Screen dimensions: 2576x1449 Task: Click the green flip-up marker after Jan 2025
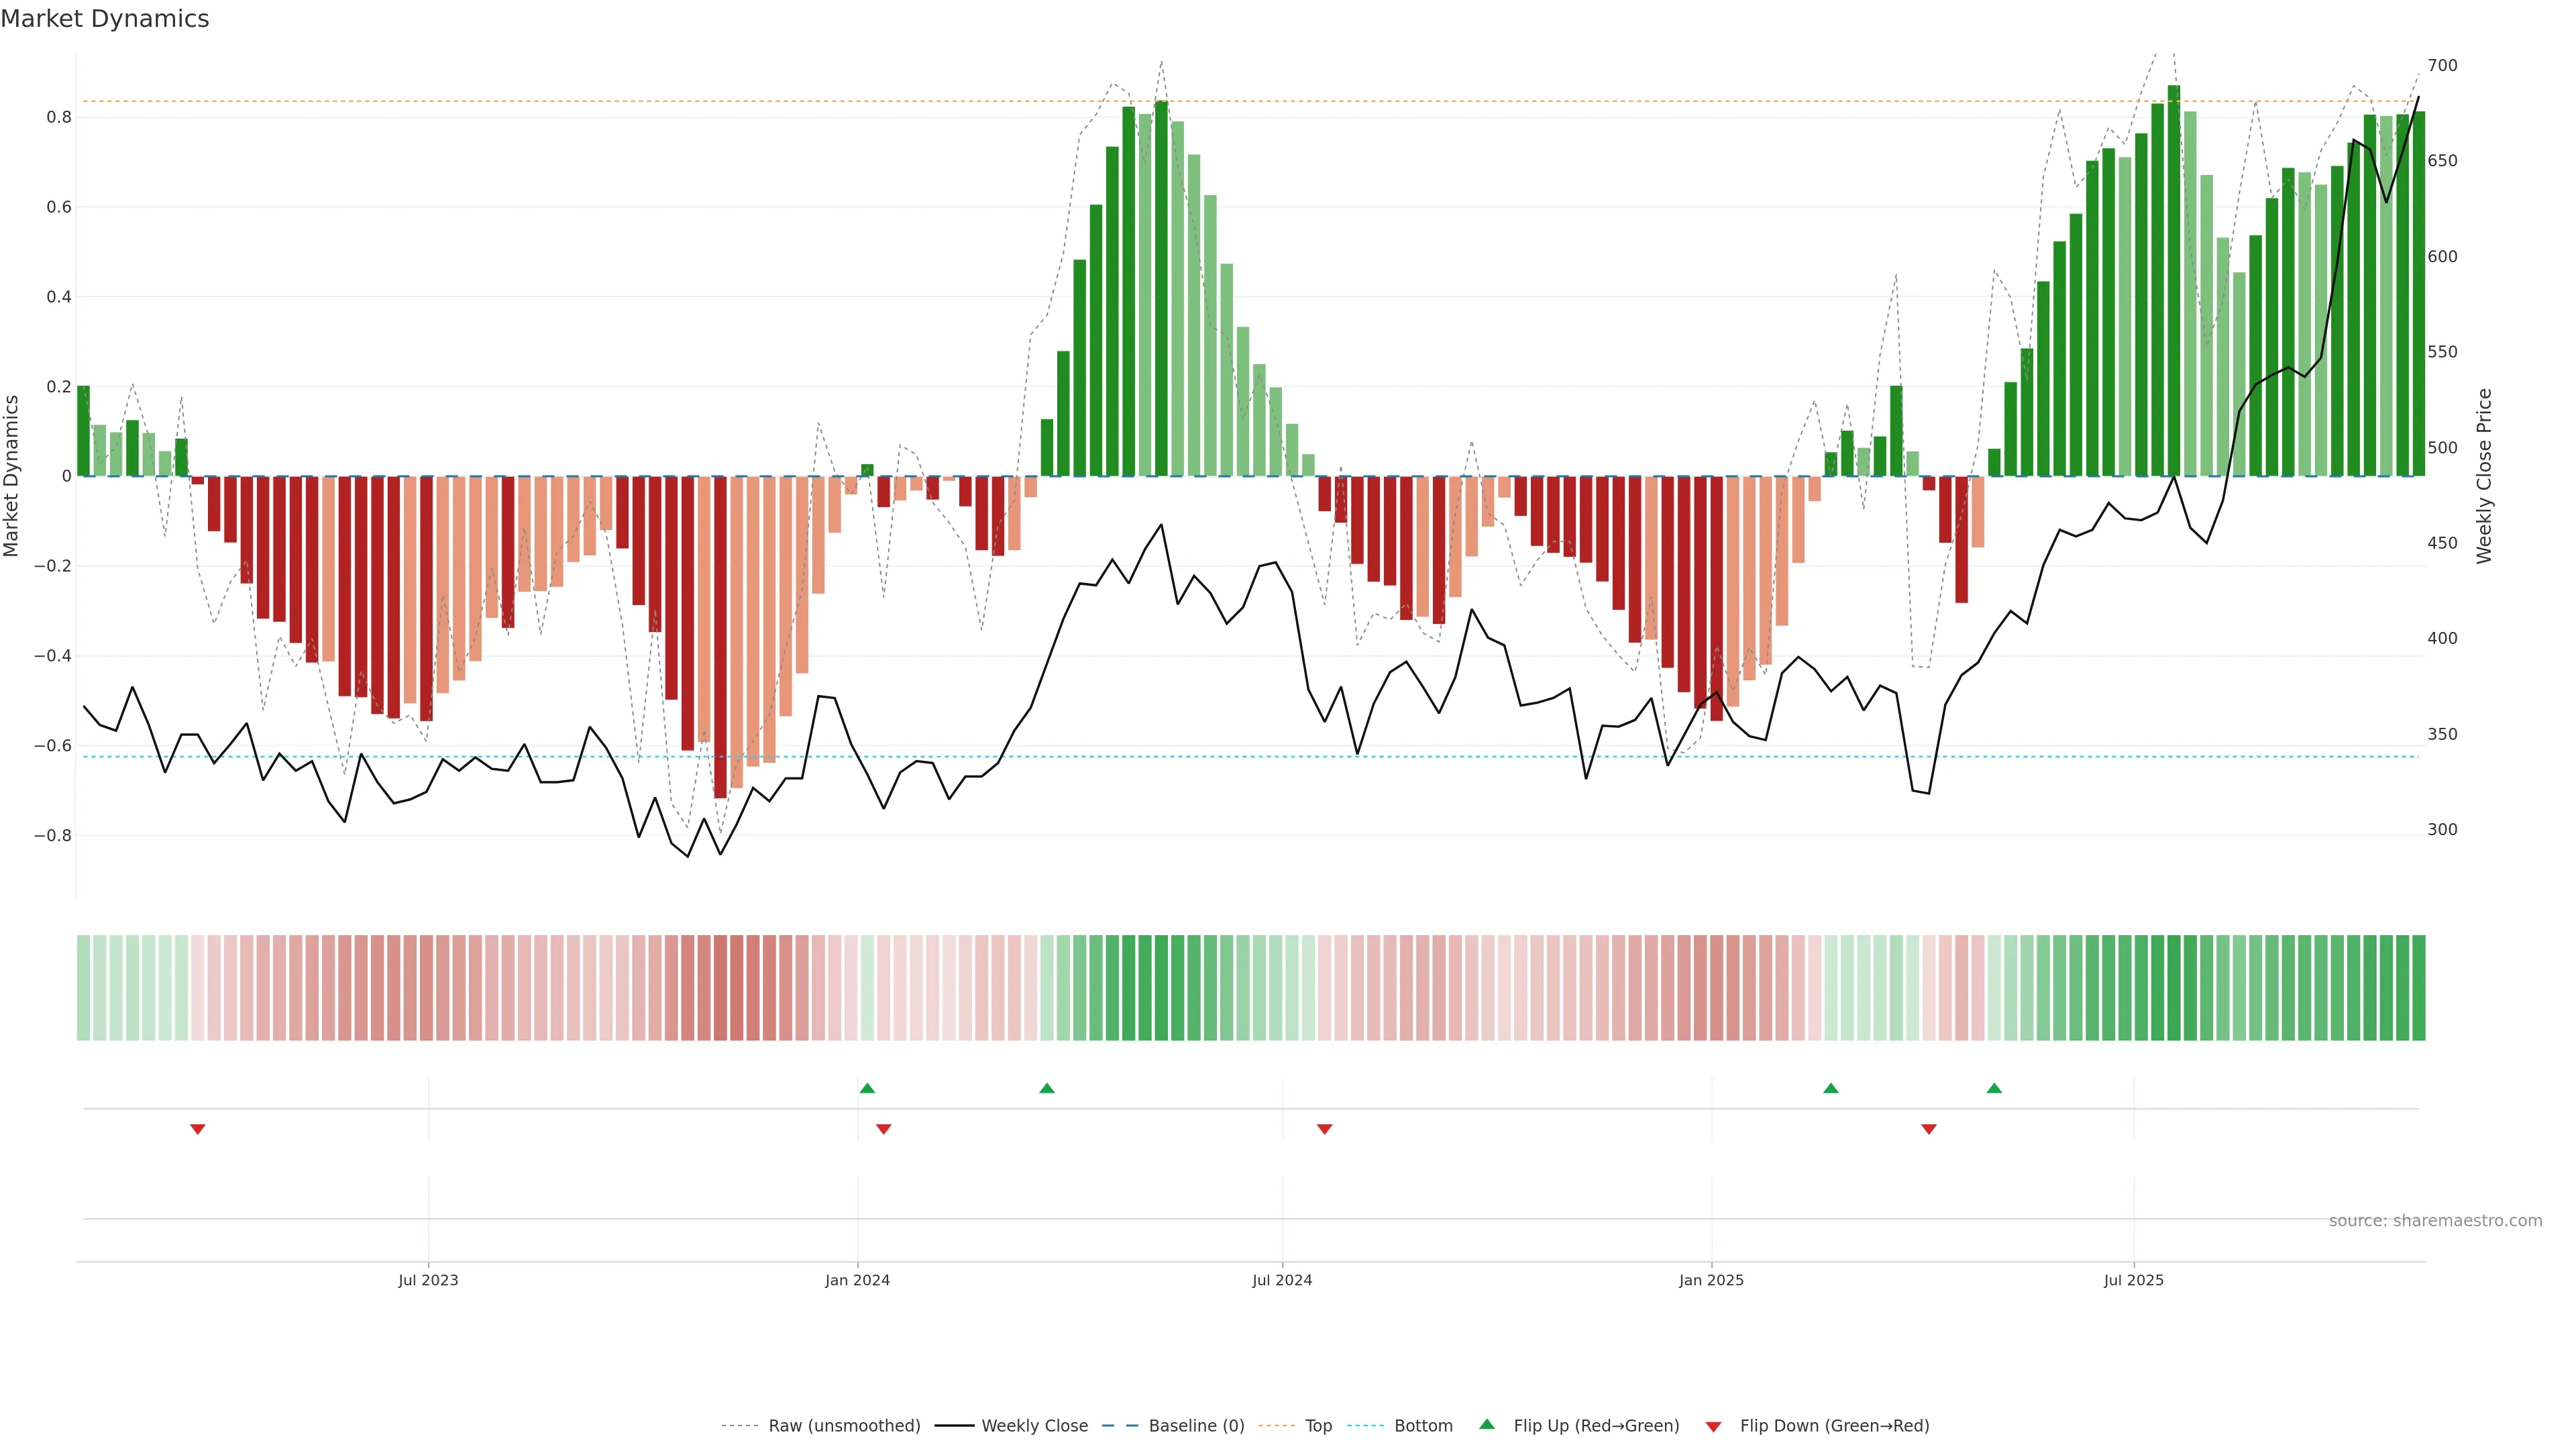(x=1831, y=1088)
